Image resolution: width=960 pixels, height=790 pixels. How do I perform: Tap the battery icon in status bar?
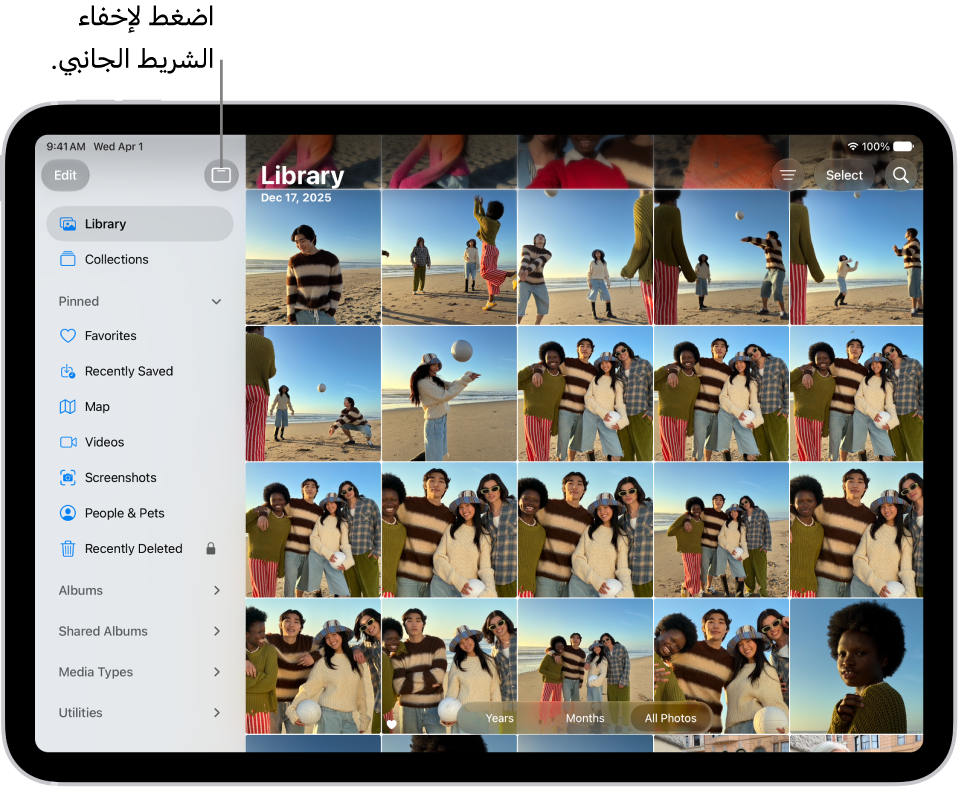point(904,146)
